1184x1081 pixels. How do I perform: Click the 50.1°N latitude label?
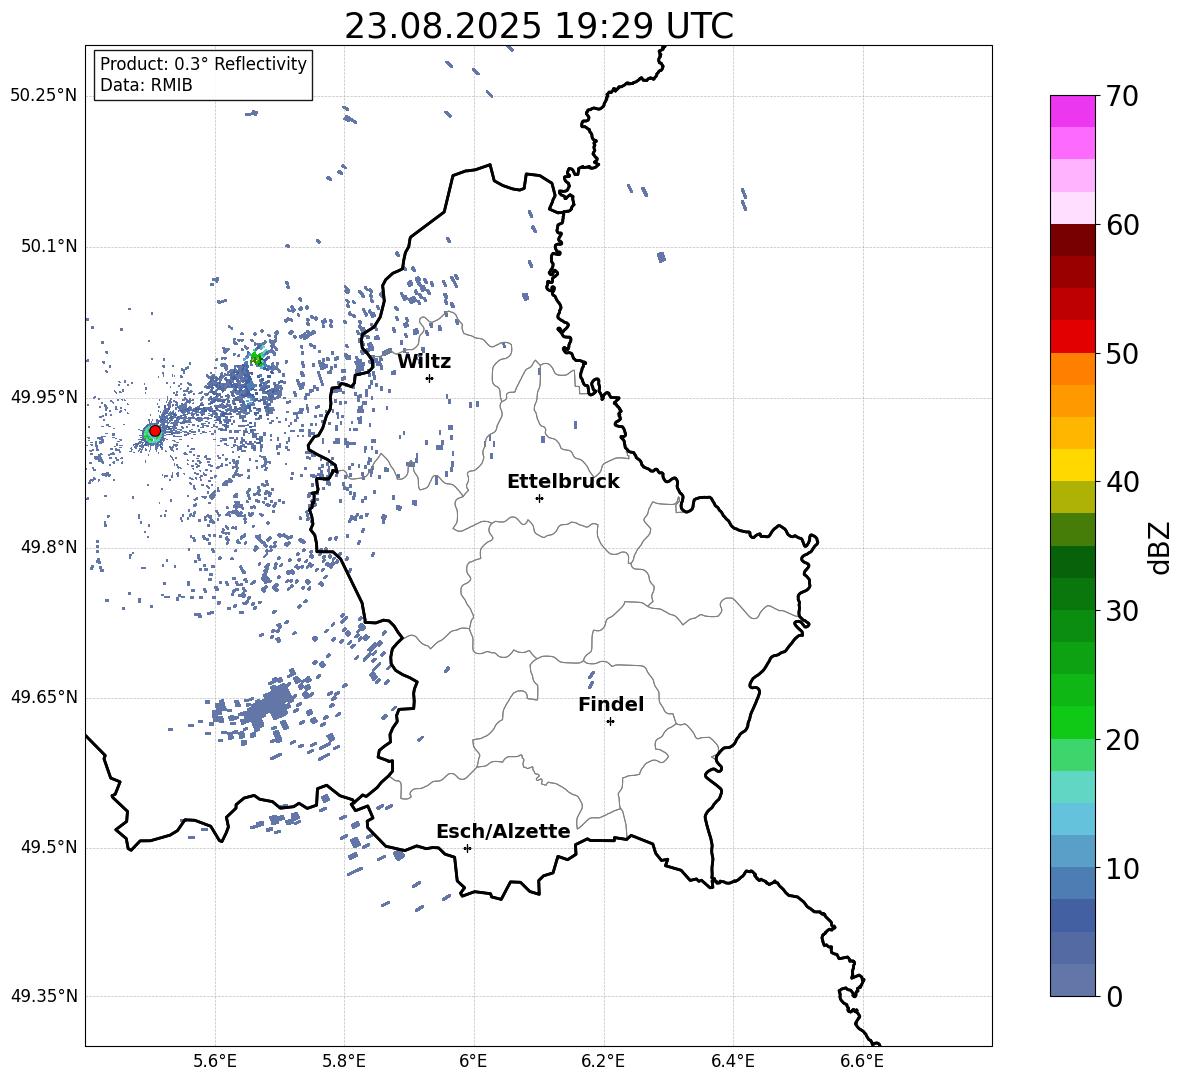click(49, 246)
